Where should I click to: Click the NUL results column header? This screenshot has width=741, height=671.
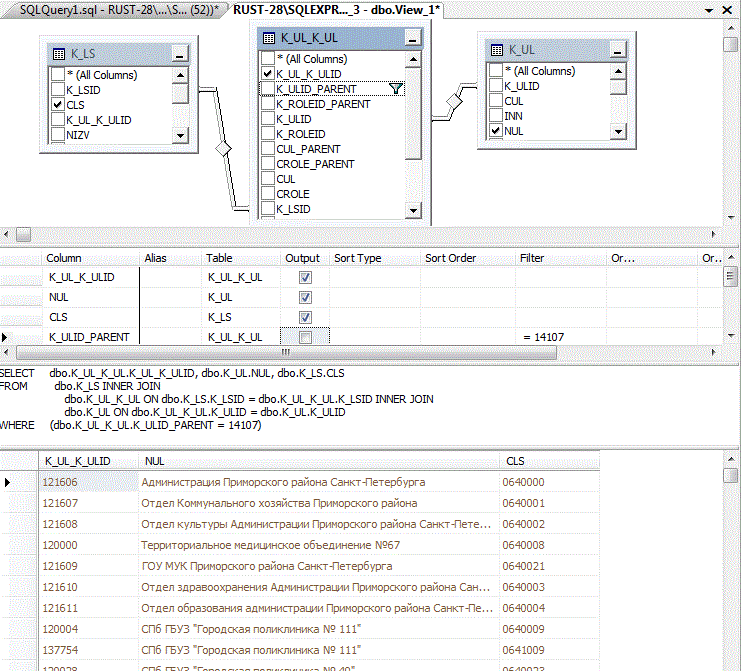click(x=319, y=461)
